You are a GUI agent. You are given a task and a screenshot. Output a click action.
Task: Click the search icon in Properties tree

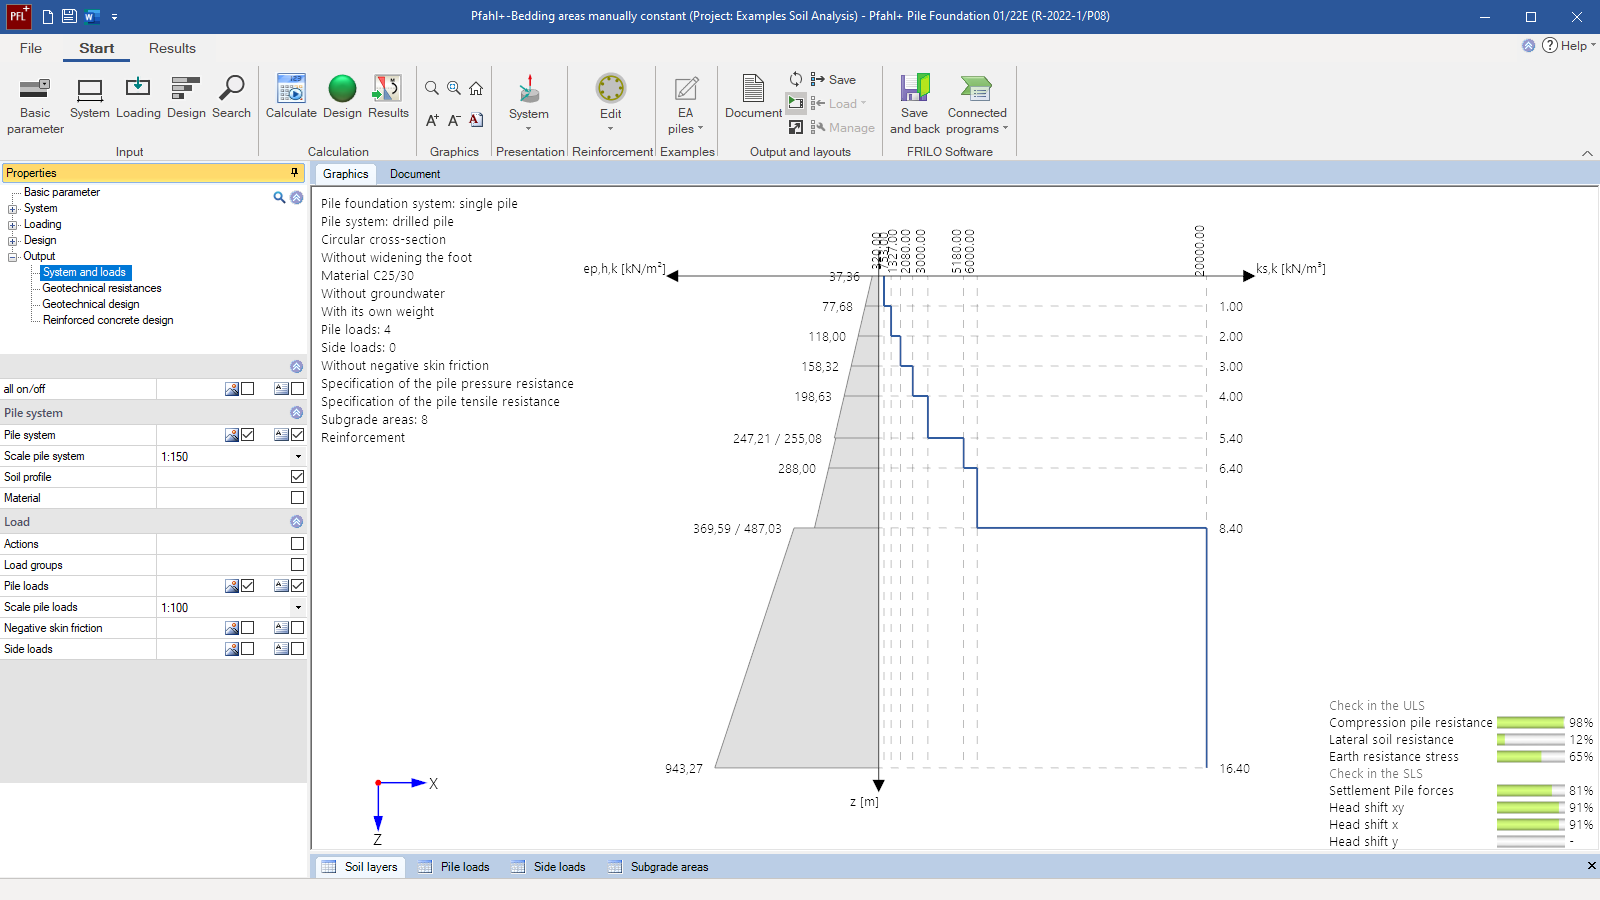click(x=279, y=197)
